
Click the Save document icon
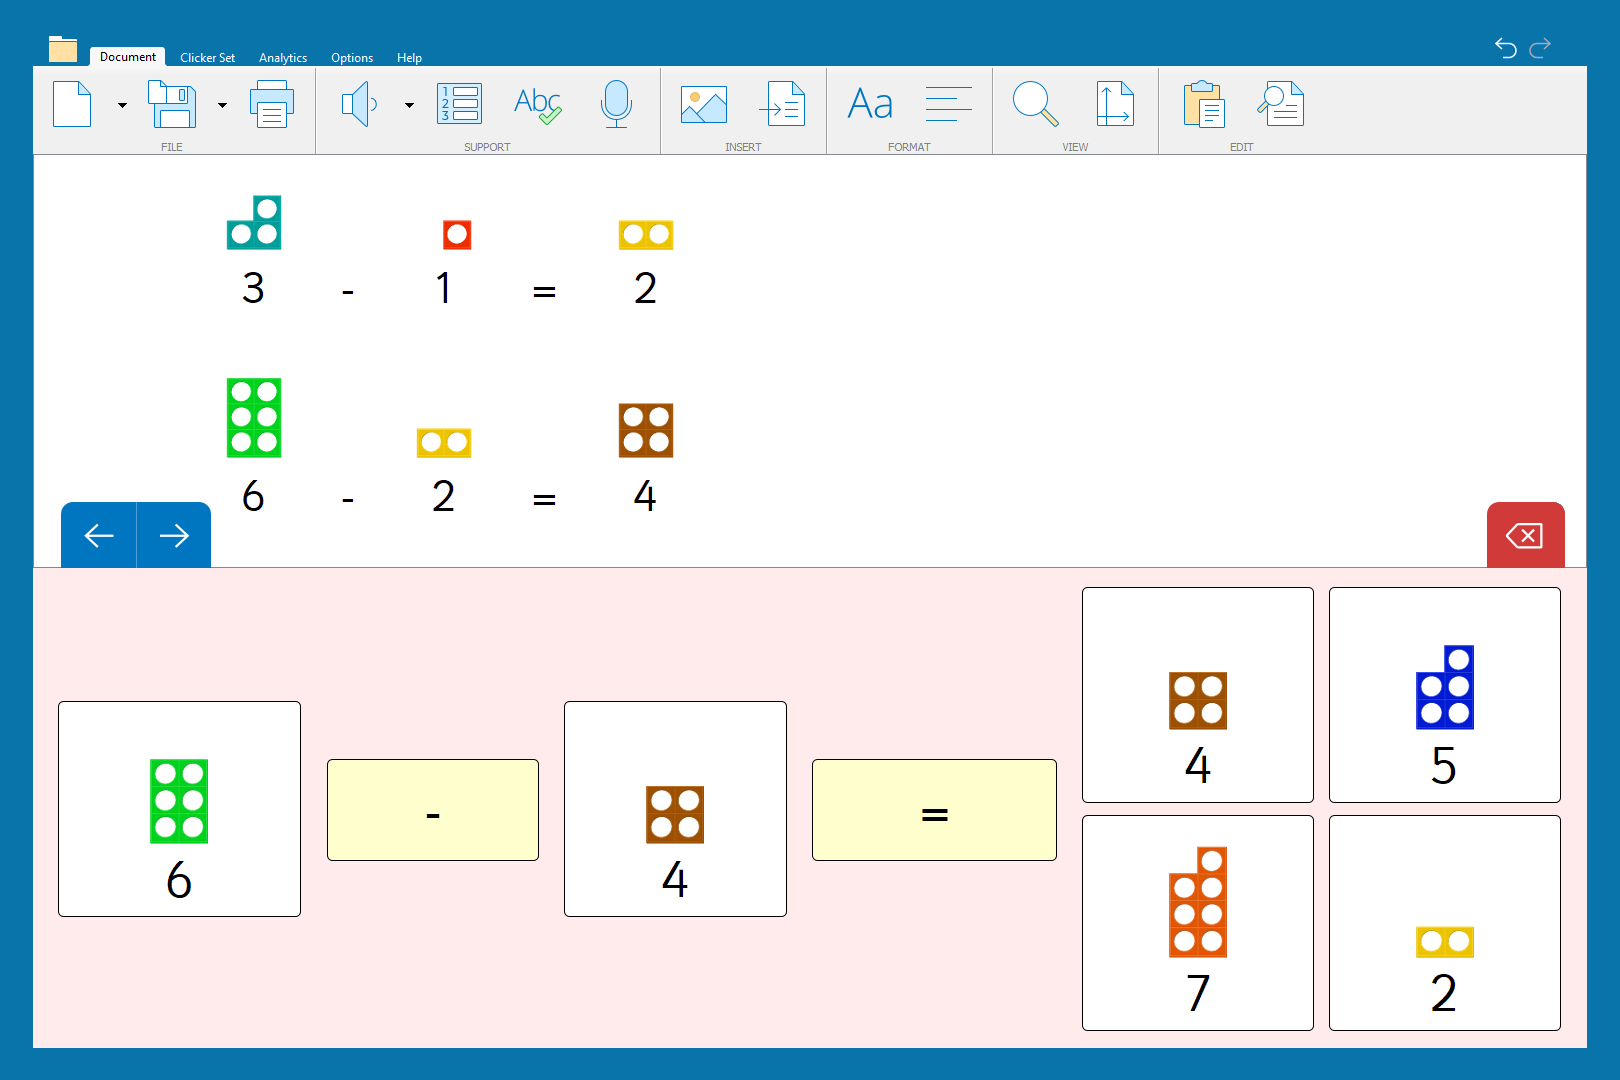pyautogui.click(x=172, y=104)
